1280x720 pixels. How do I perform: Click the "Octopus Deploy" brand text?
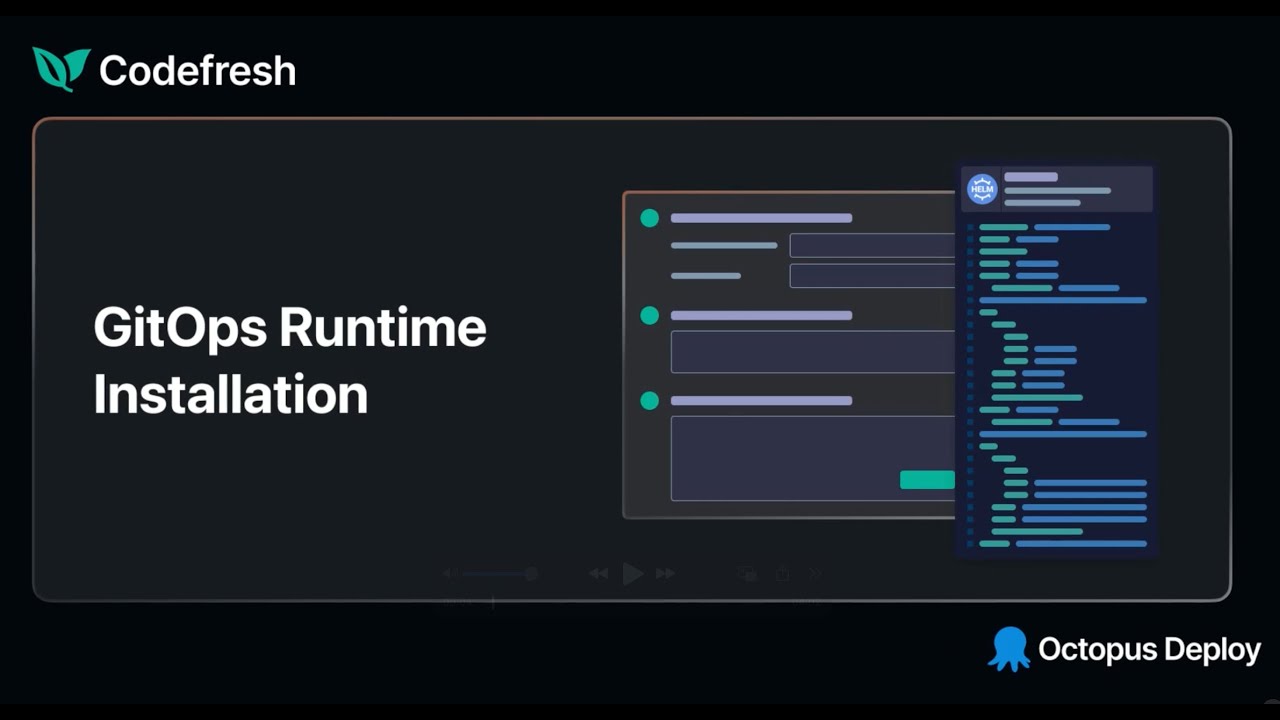pyautogui.click(x=1149, y=650)
